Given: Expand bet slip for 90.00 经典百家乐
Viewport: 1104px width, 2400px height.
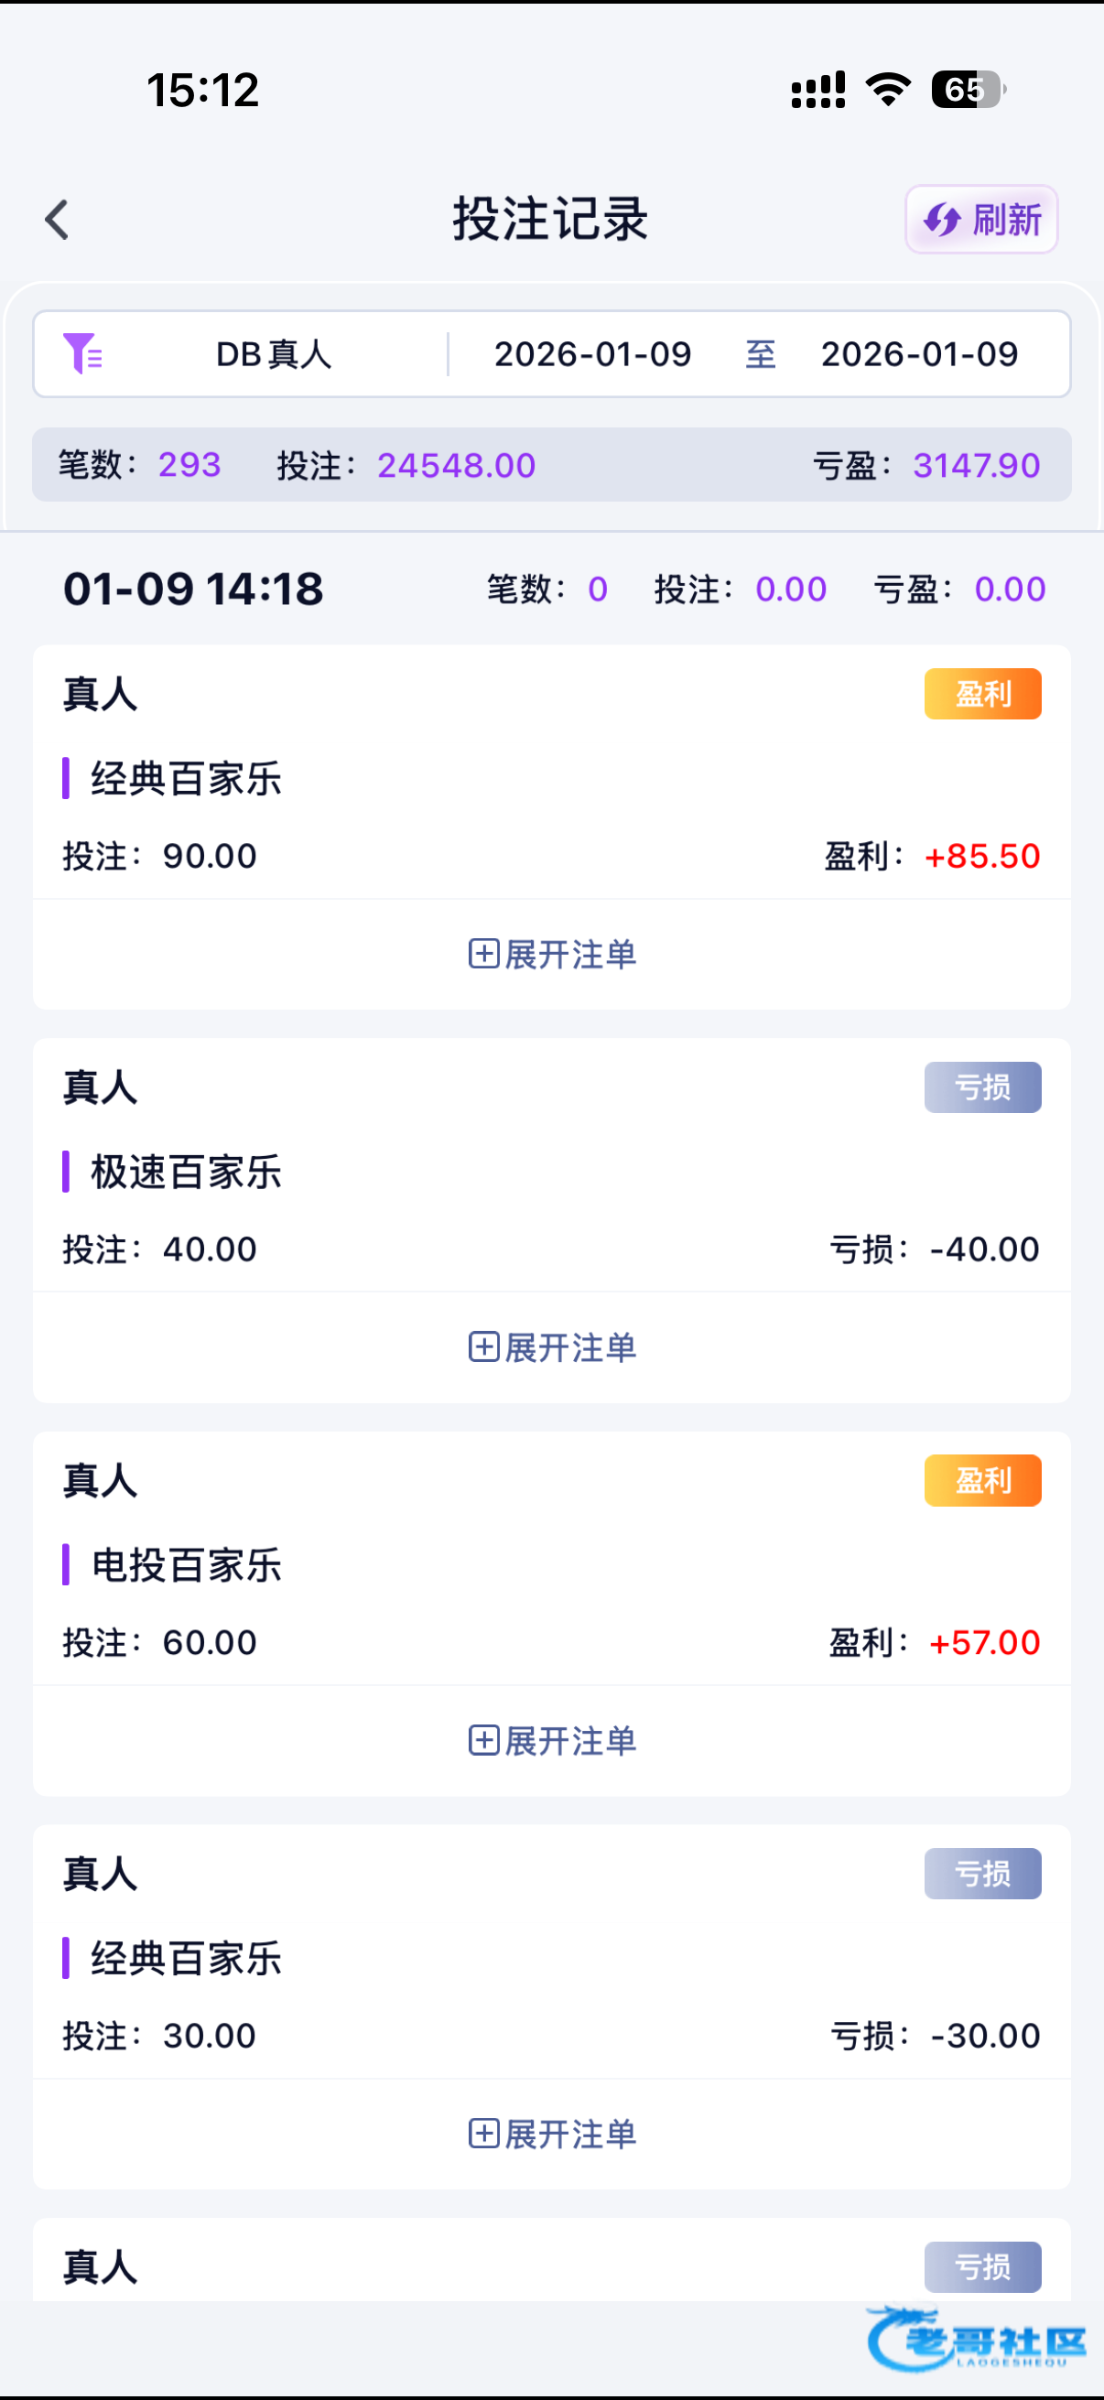Looking at the screenshot, I should [x=552, y=954].
